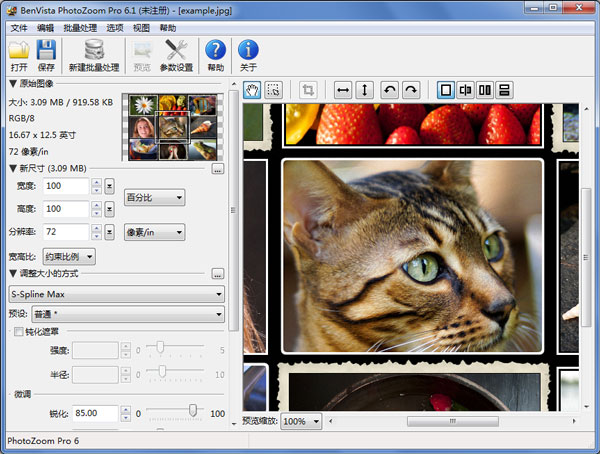The image size is (600, 454).
Task: Switch to single preview pane view
Action: coord(446,90)
